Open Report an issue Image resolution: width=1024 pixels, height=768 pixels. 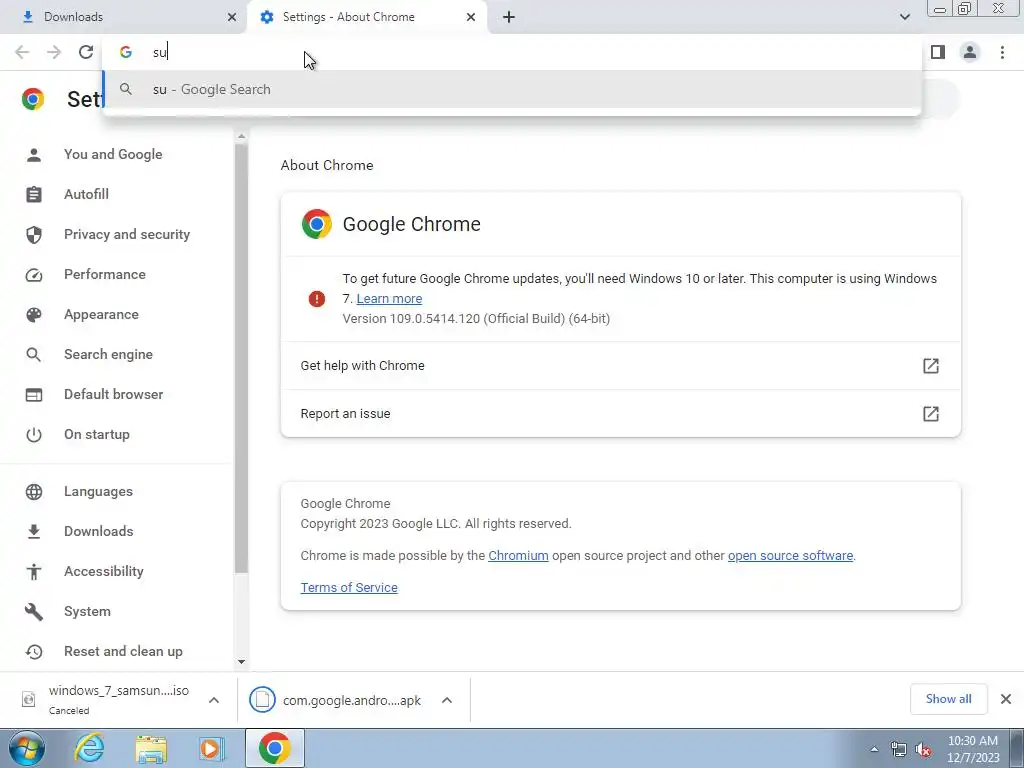tap(620, 413)
